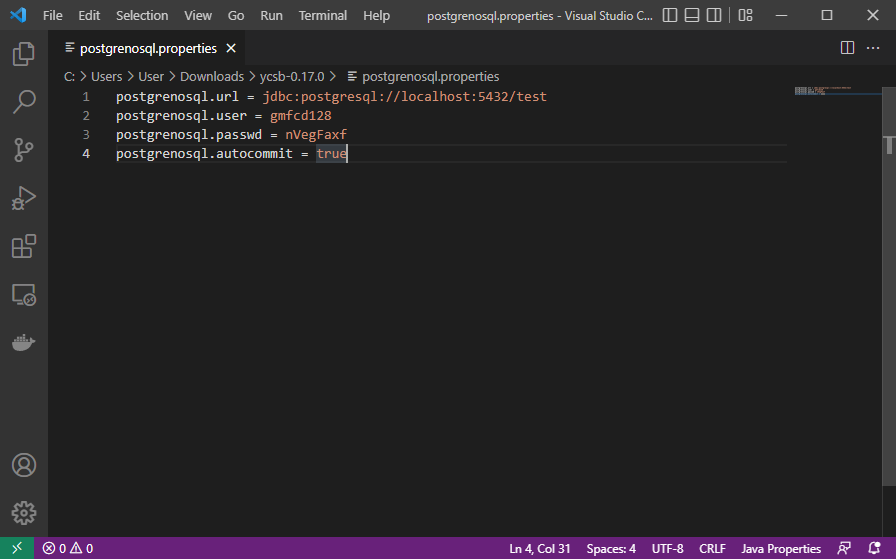This screenshot has width=896, height=559.
Task: Click Ln 4, Col 31 to go to line
Action: [x=539, y=549]
